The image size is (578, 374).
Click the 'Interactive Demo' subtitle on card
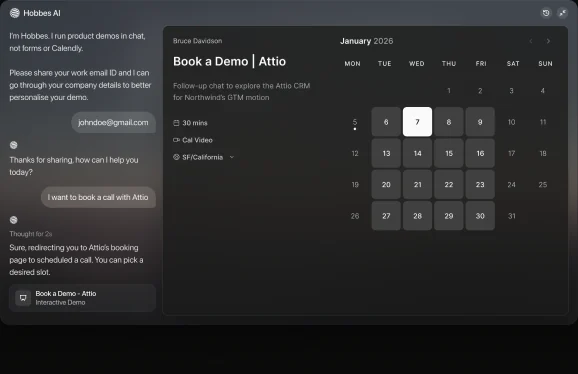click(60, 303)
